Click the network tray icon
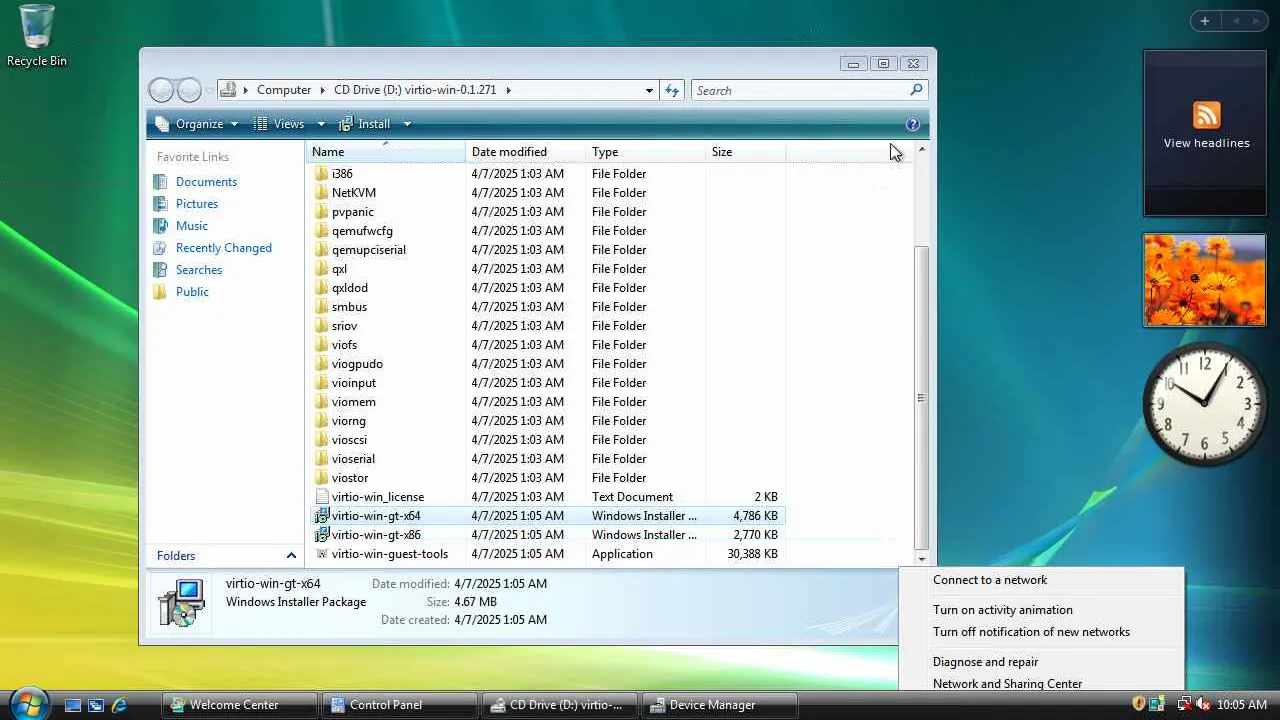The height and width of the screenshot is (720, 1280). point(1184,705)
